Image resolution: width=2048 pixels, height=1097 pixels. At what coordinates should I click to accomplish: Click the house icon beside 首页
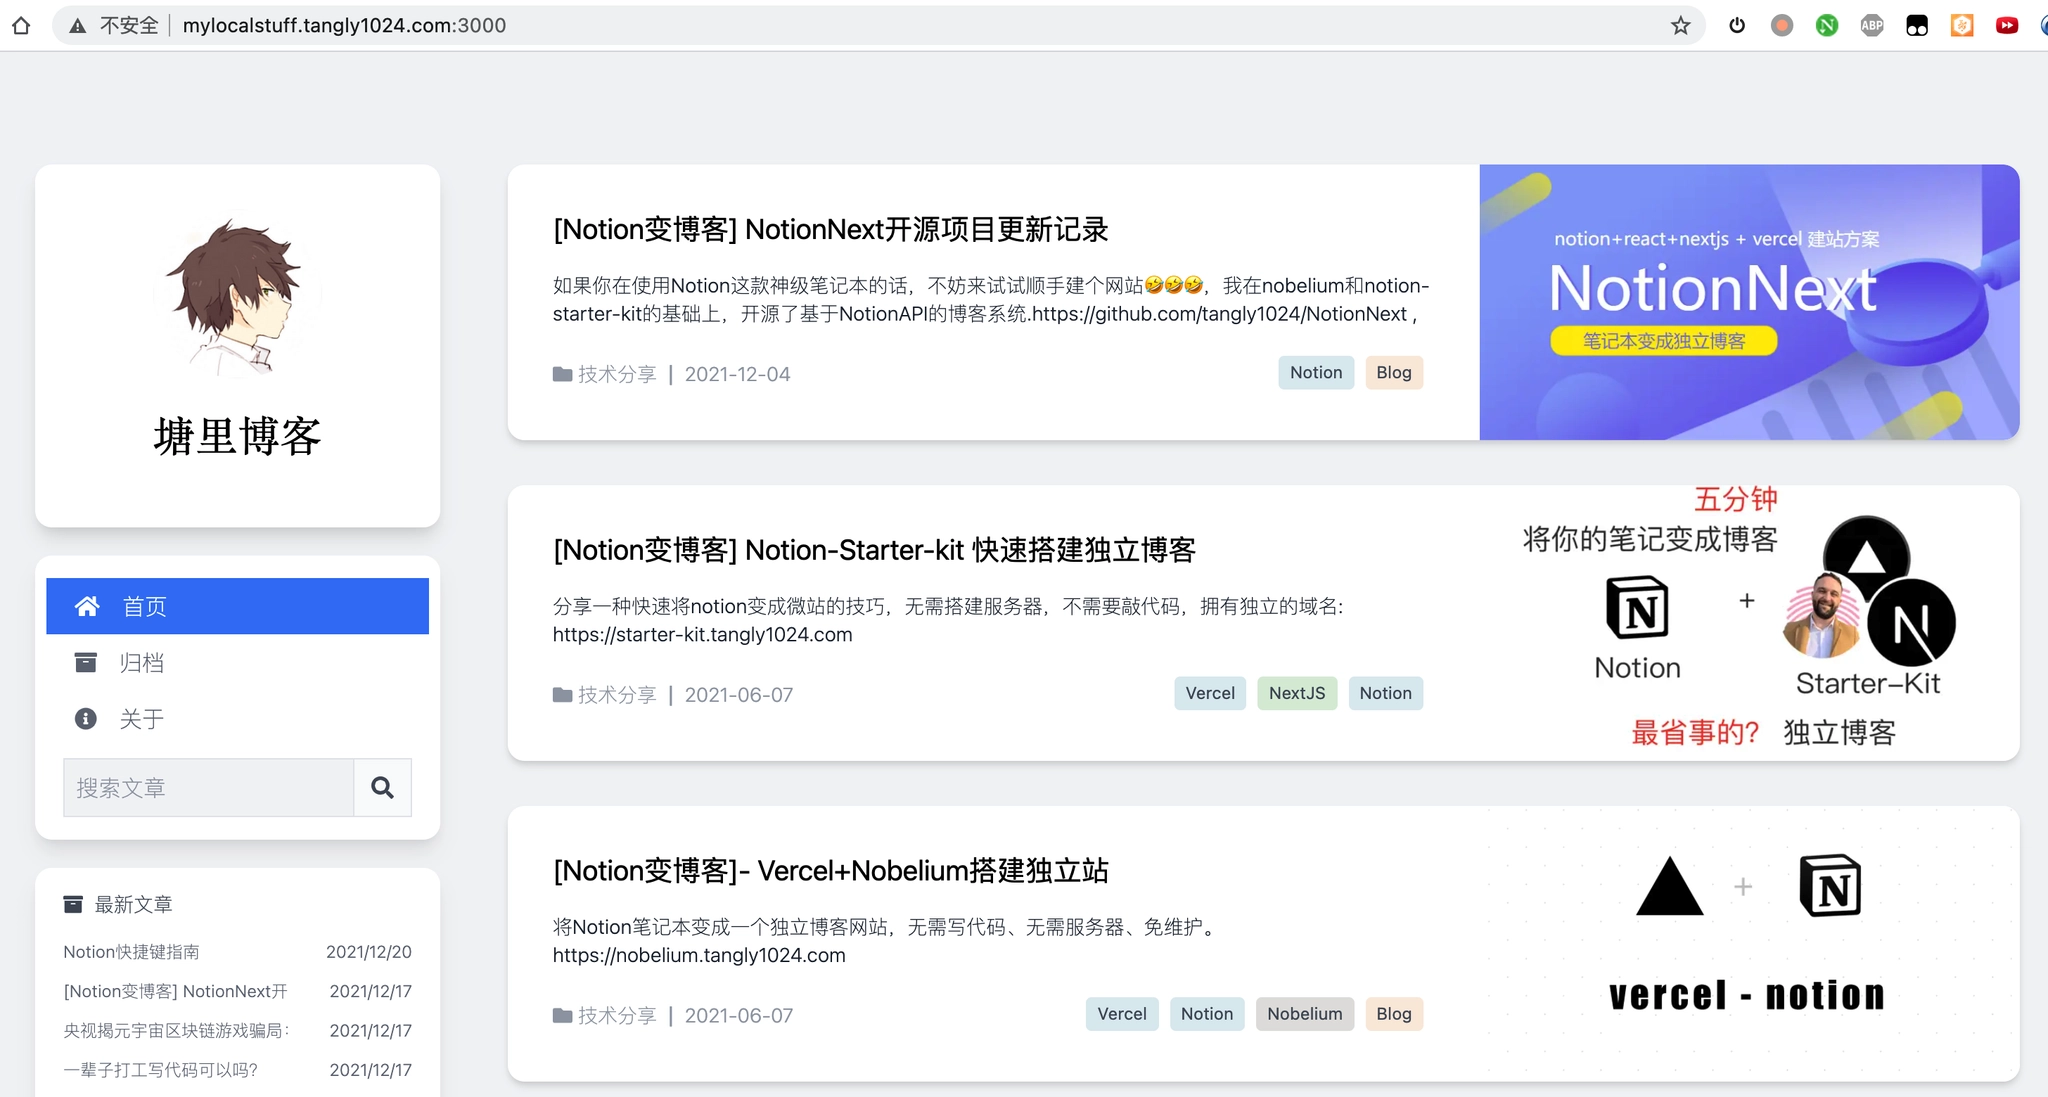(87, 606)
